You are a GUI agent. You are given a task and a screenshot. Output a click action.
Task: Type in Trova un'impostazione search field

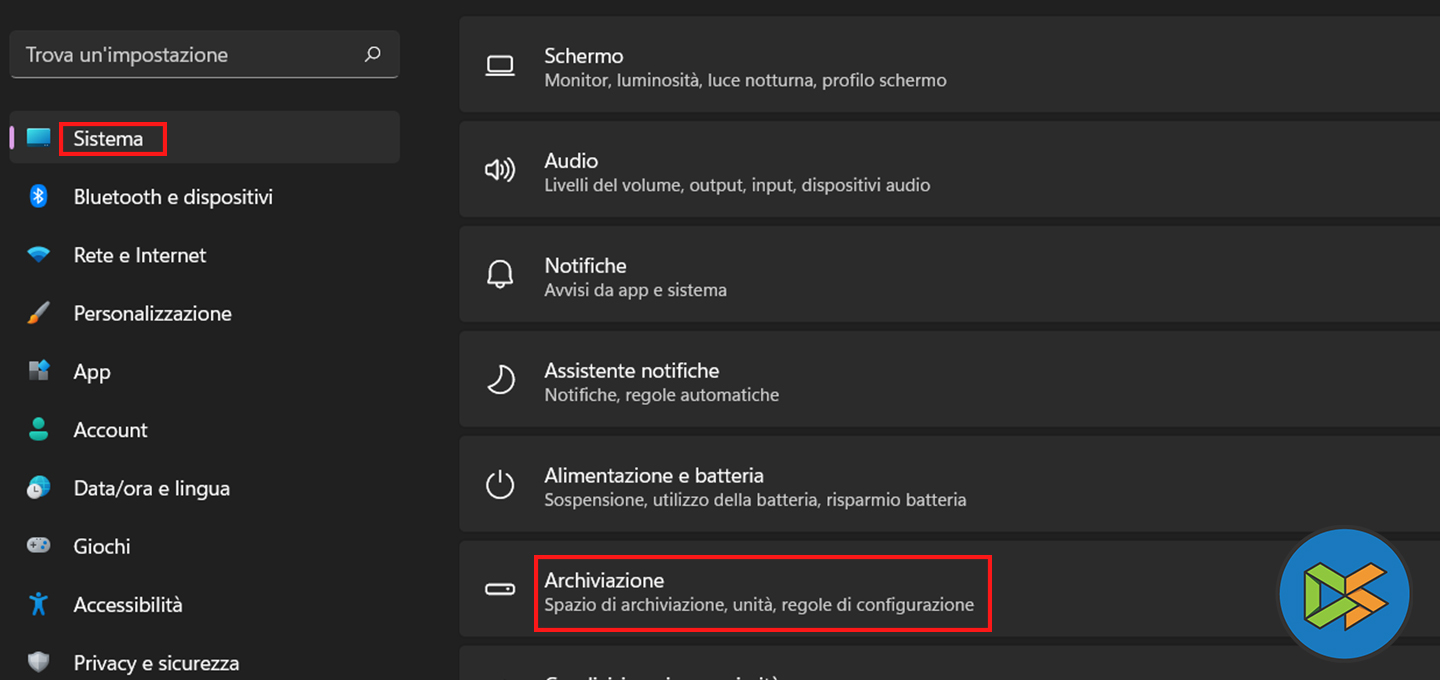point(190,55)
